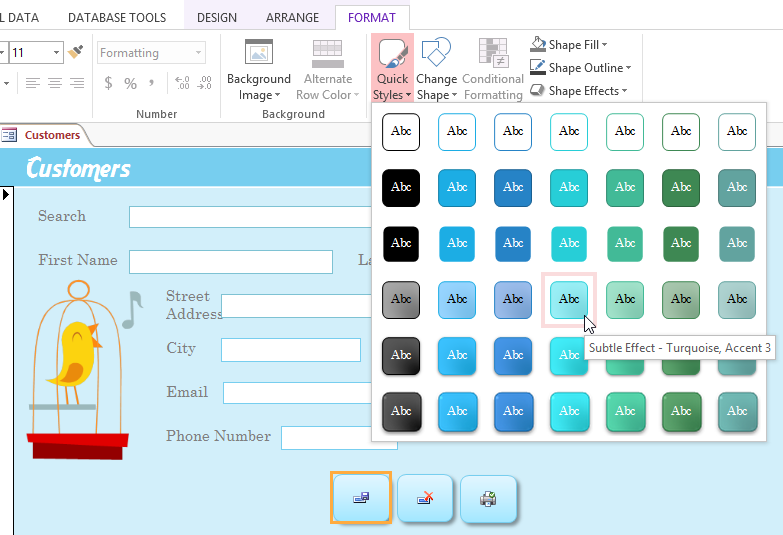Viewport: 783px width, 535px height.
Task: Click the City text box
Action: 291,350
